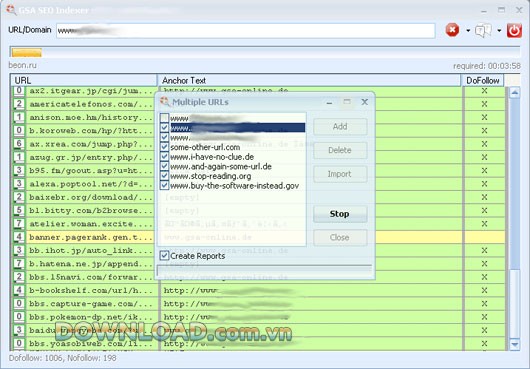Screen dimensions: 530x369
Task: Sort by DoFollow column header
Action: pyautogui.click(x=483, y=80)
